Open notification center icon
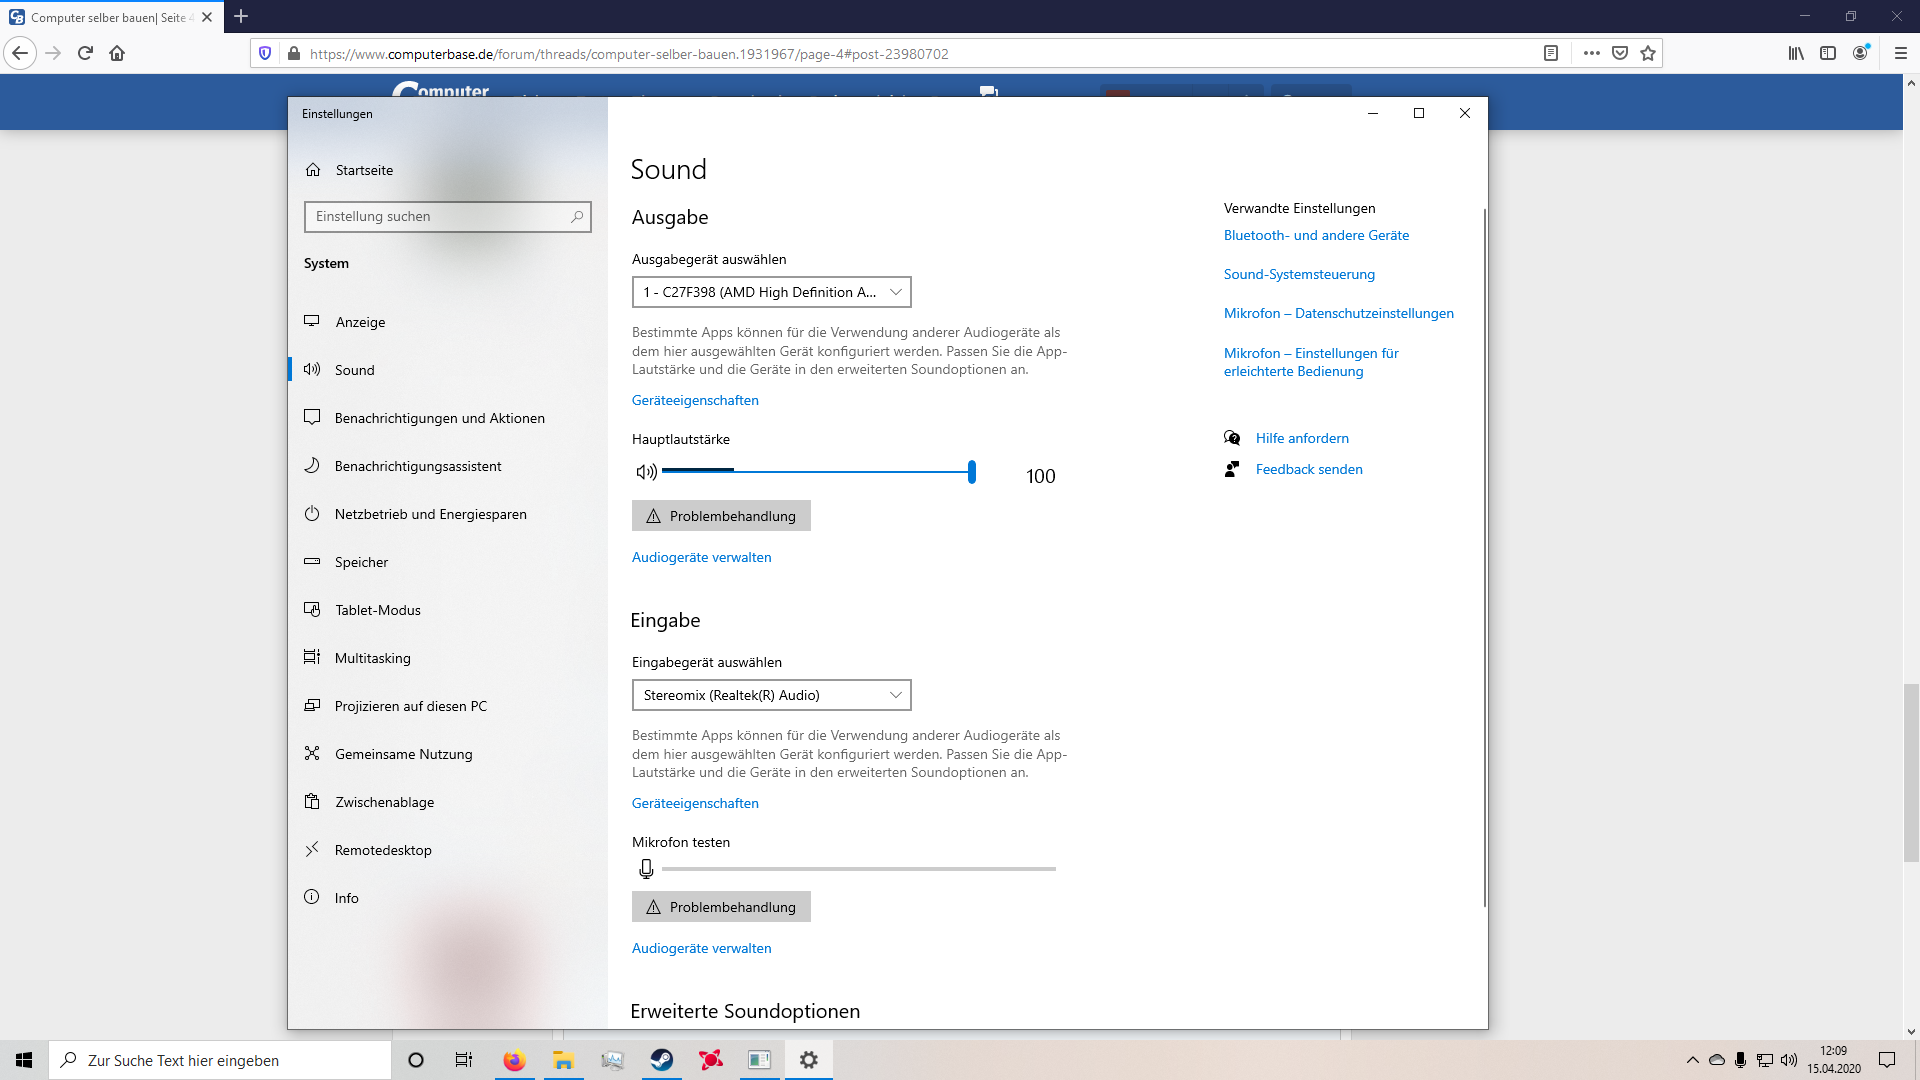This screenshot has width=1920, height=1080. [1887, 1060]
